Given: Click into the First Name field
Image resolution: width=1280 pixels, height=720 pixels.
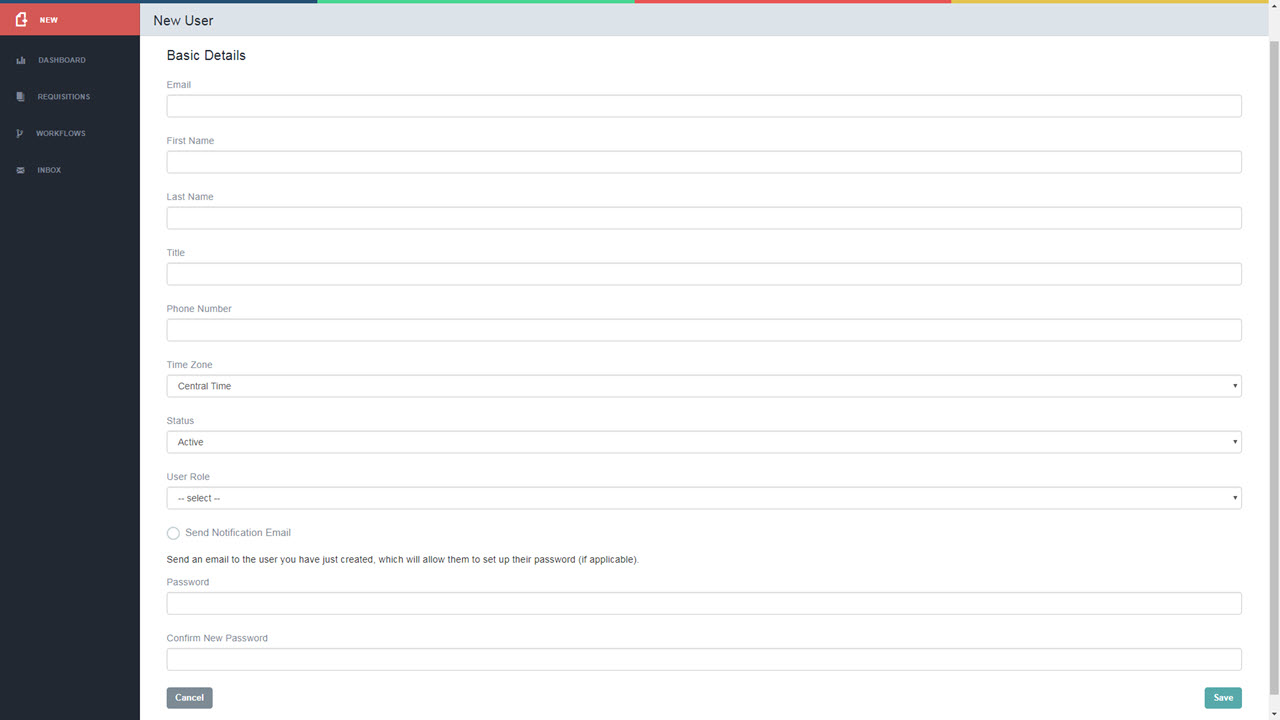Looking at the screenshot, I should click(x=704, y=162).
